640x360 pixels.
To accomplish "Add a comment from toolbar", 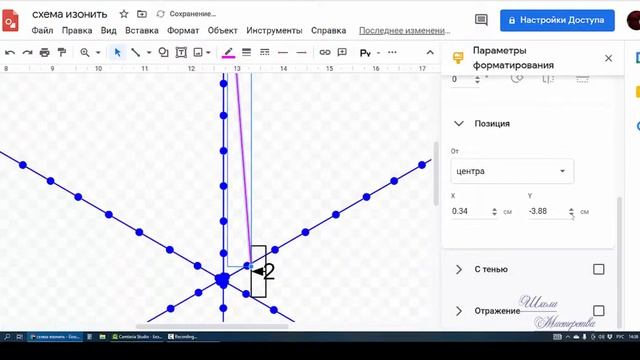I will point(342,52).
